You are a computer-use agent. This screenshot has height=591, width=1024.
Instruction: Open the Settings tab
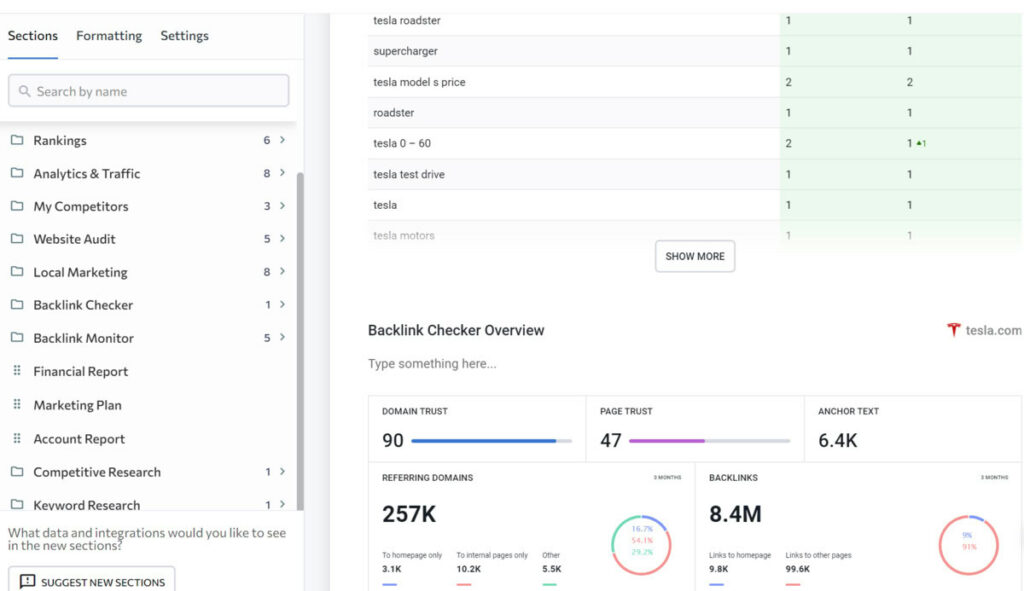(185, 36)
